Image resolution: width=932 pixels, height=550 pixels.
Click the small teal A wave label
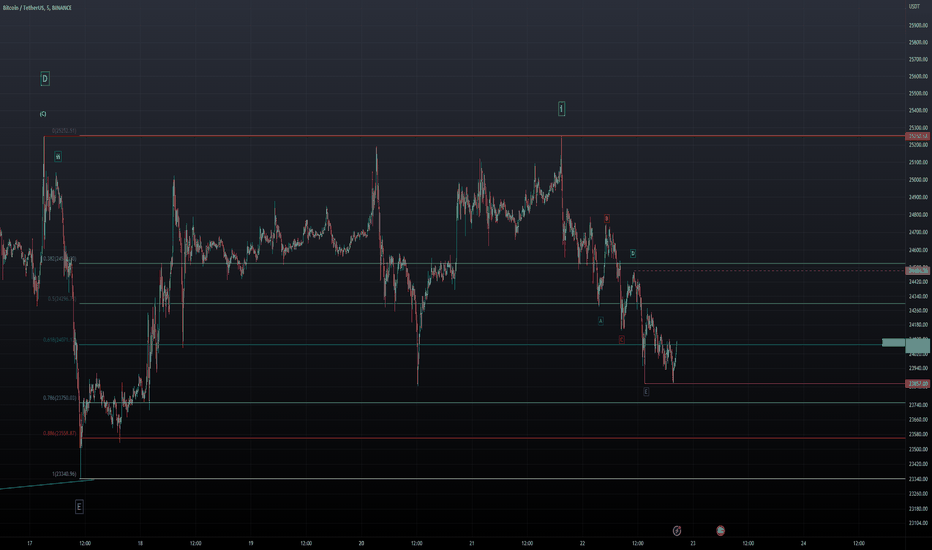[600, 321]
